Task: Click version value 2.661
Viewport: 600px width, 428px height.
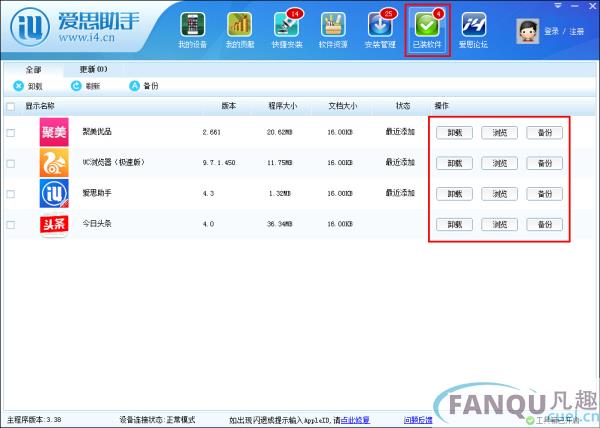Action: pos(212,132)
